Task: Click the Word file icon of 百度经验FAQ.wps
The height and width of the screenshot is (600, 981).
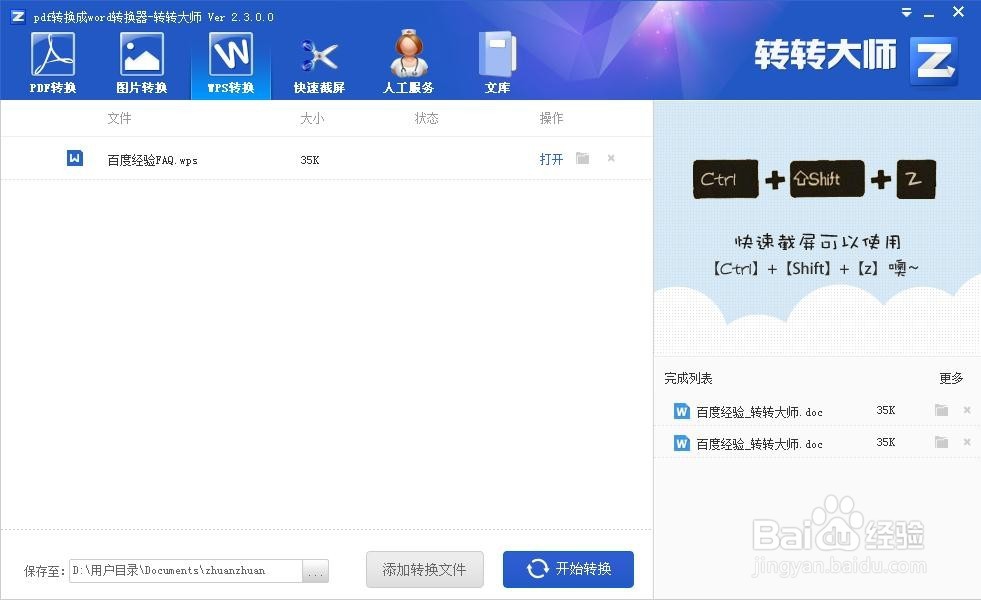Action: 75,157
